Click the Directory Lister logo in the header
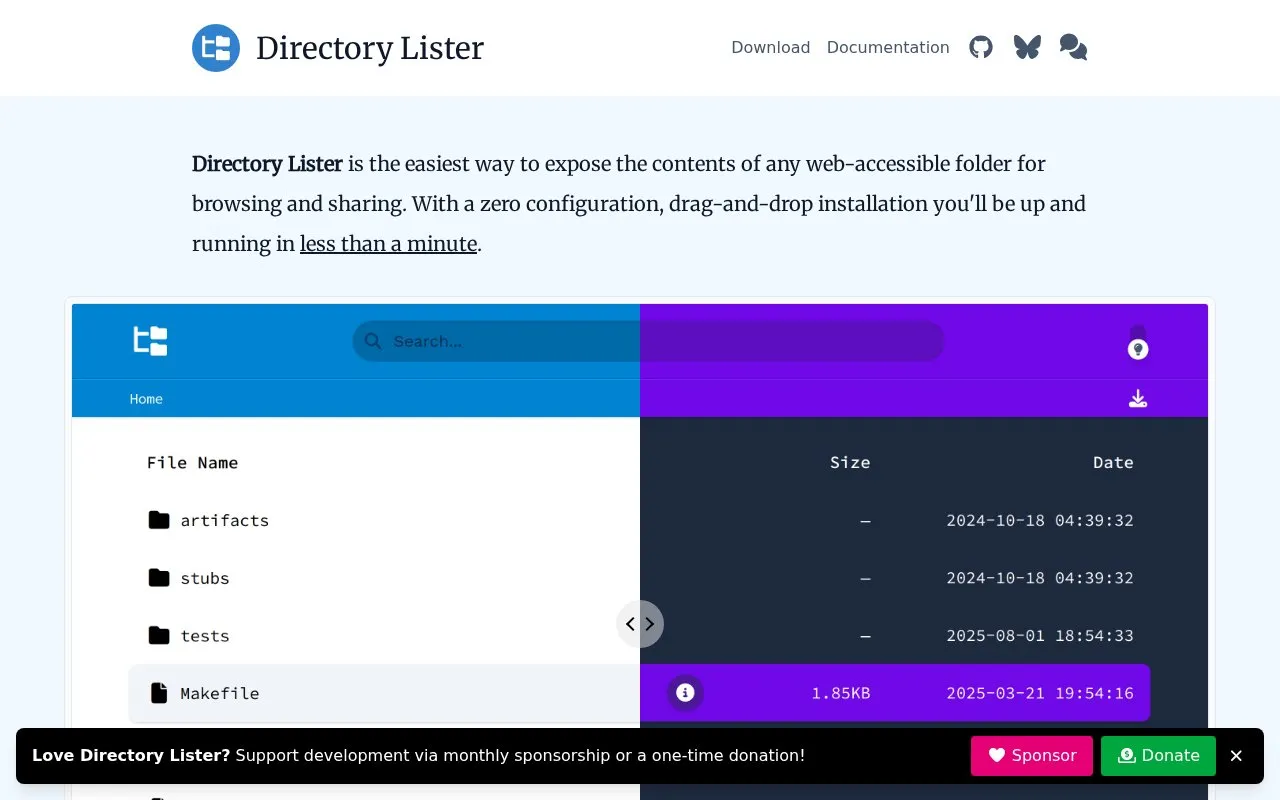 [x=216, y=48]
